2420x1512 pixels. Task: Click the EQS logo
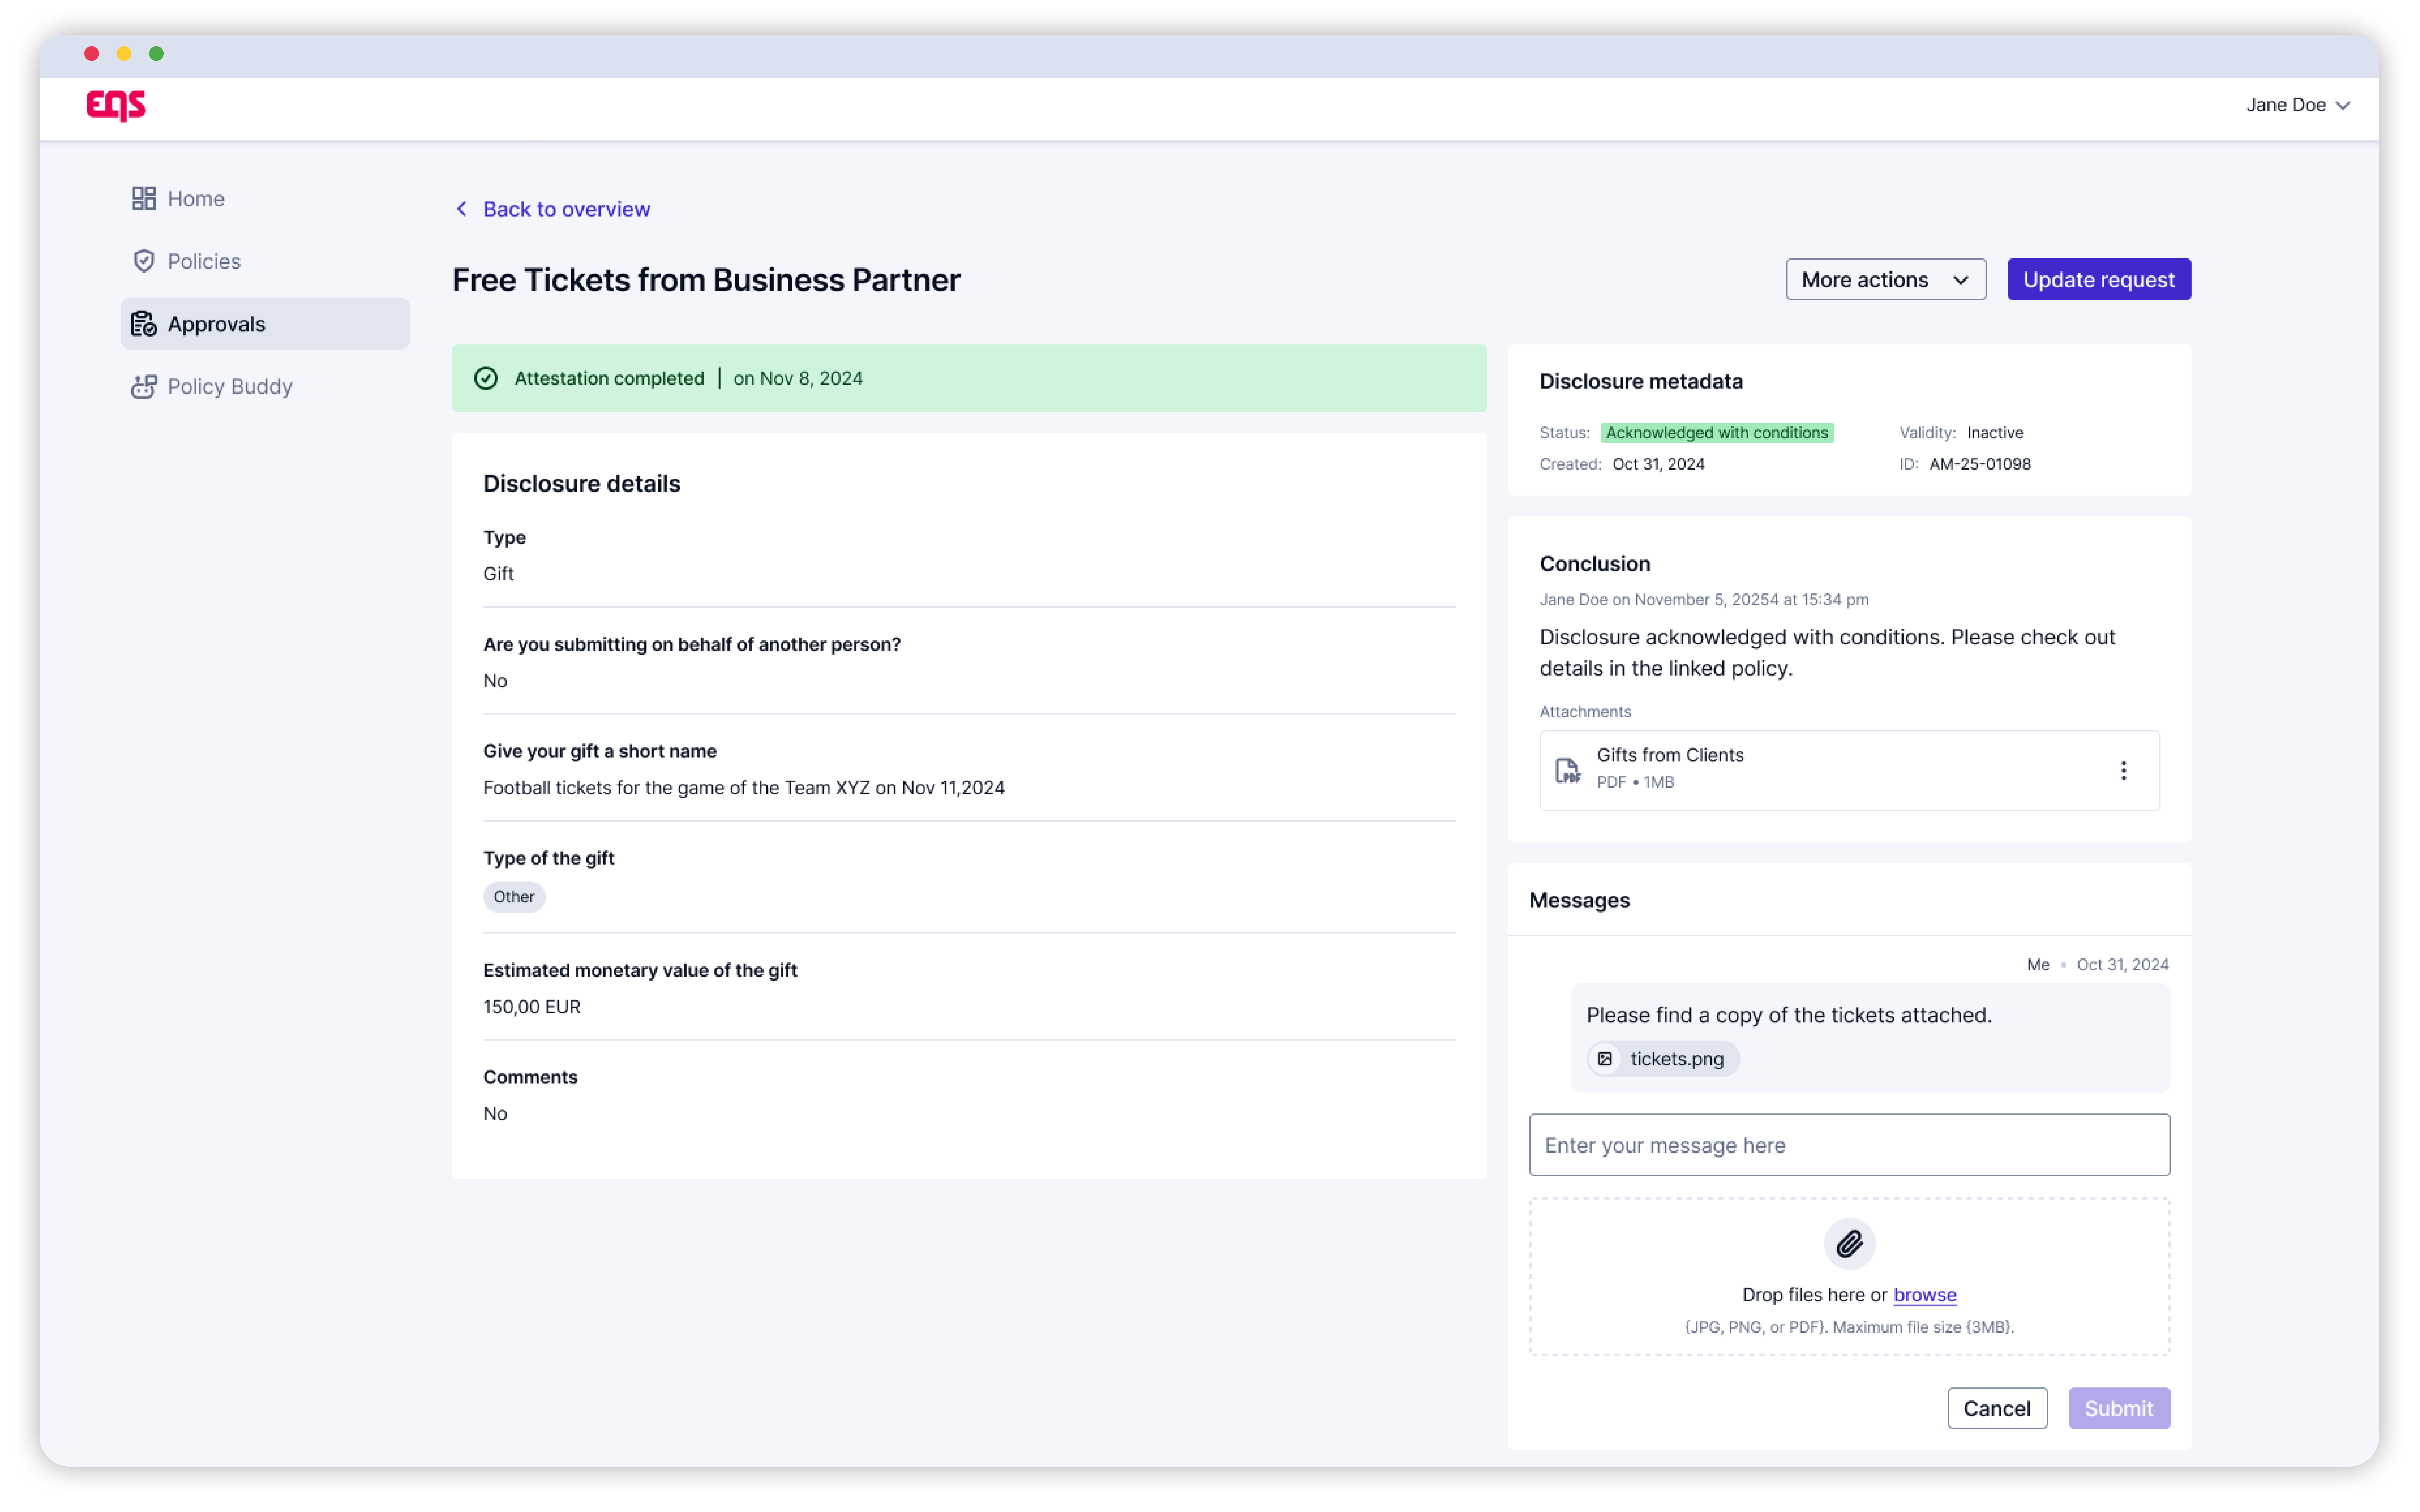tap(116, 105)
